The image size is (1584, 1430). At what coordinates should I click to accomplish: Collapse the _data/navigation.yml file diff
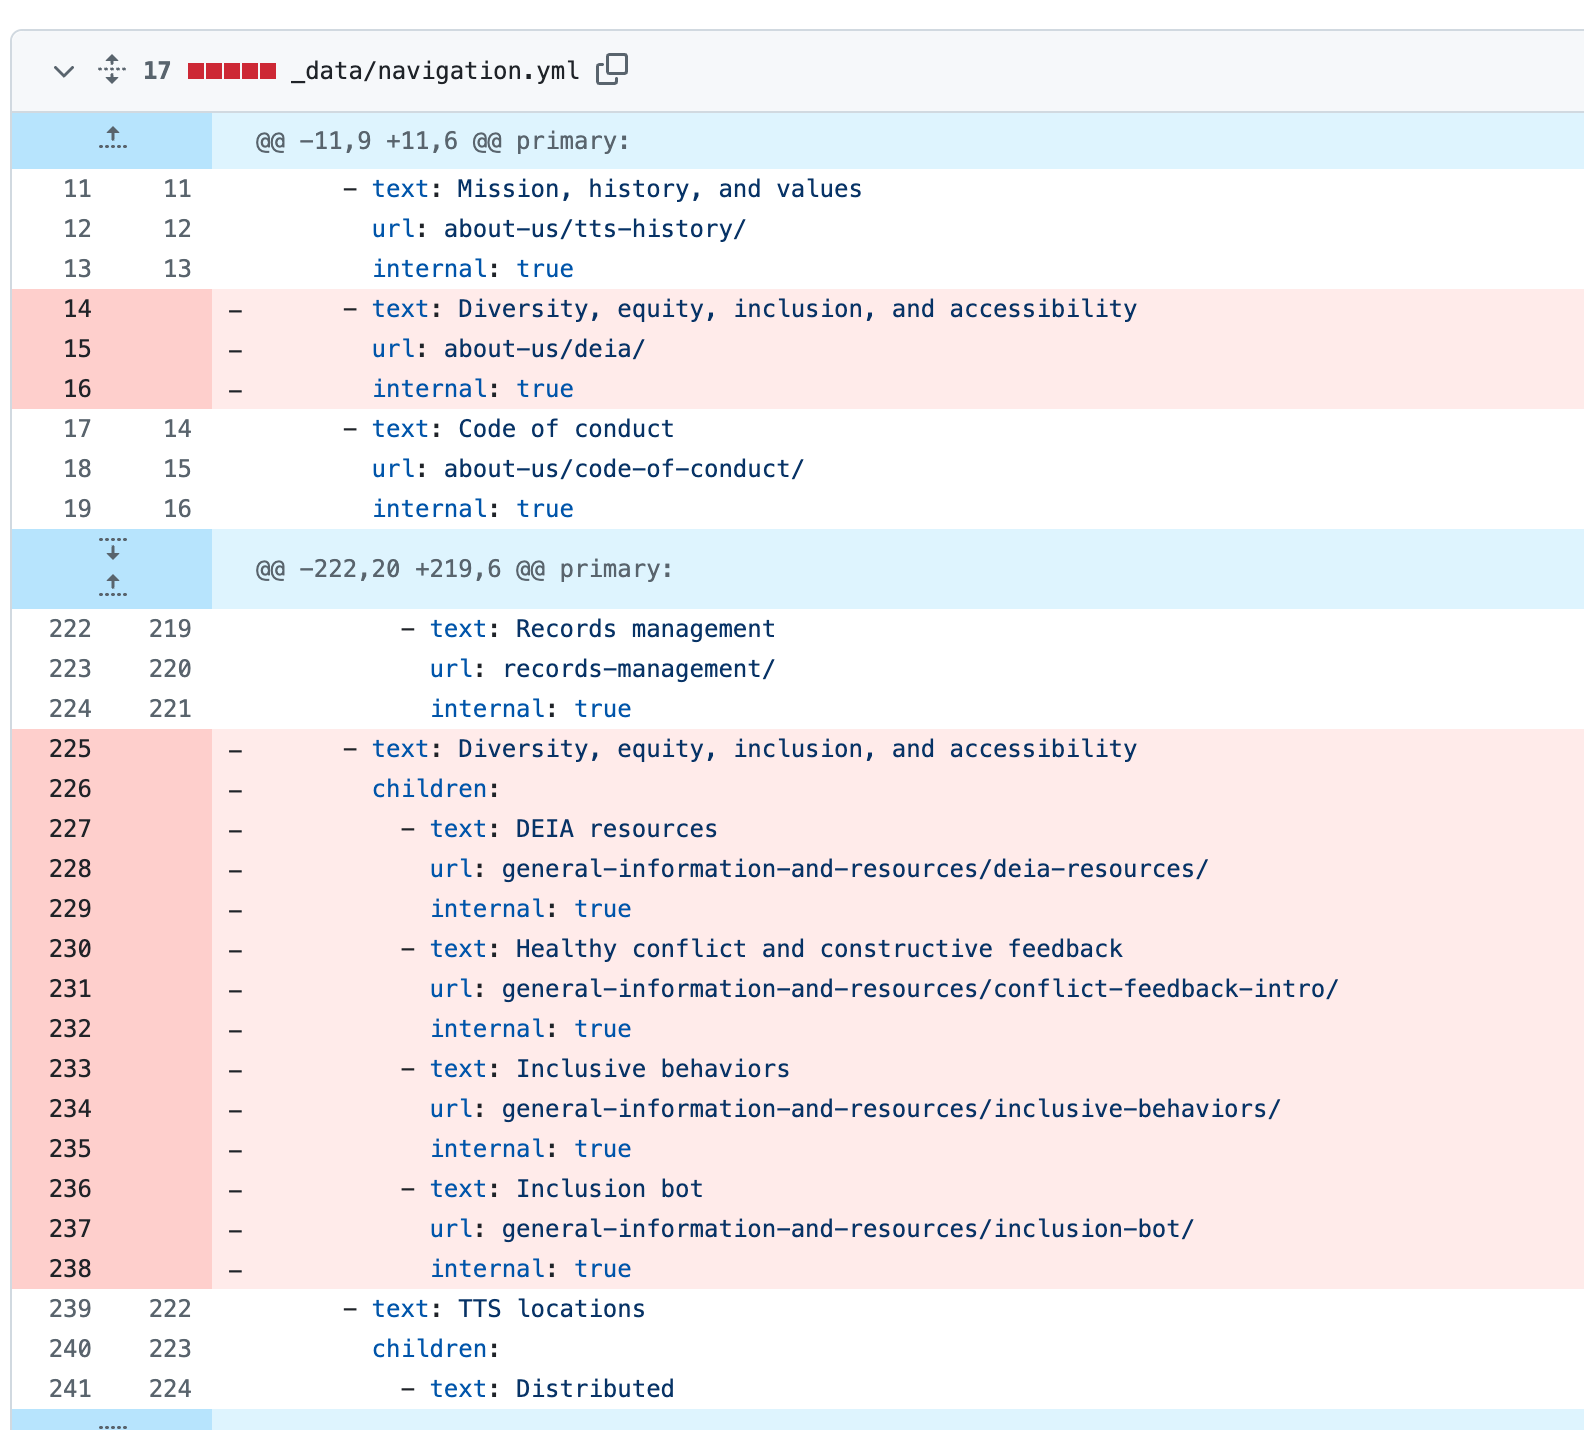64,71
